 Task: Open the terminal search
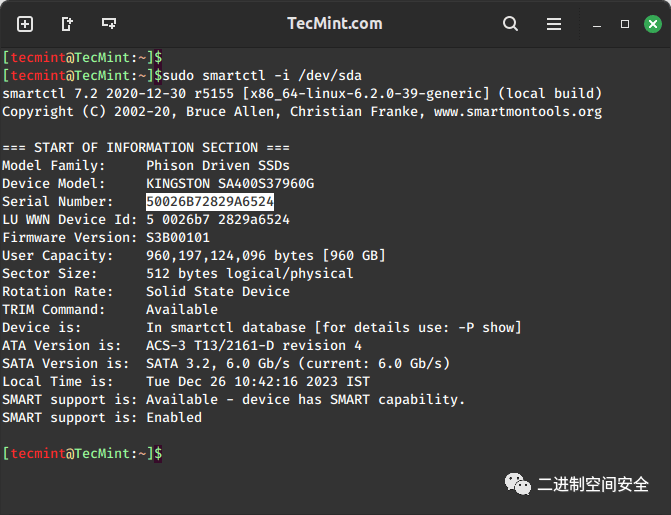510,24
